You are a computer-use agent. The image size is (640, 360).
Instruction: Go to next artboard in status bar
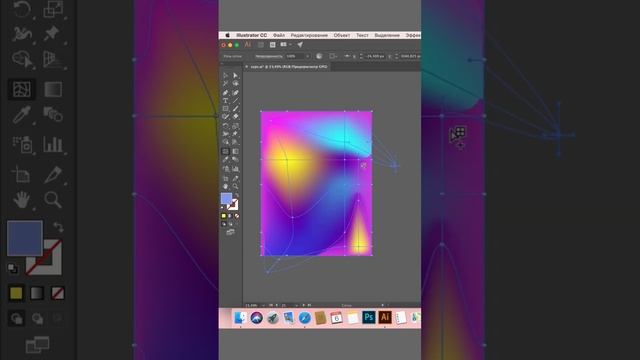coord(303,305)
